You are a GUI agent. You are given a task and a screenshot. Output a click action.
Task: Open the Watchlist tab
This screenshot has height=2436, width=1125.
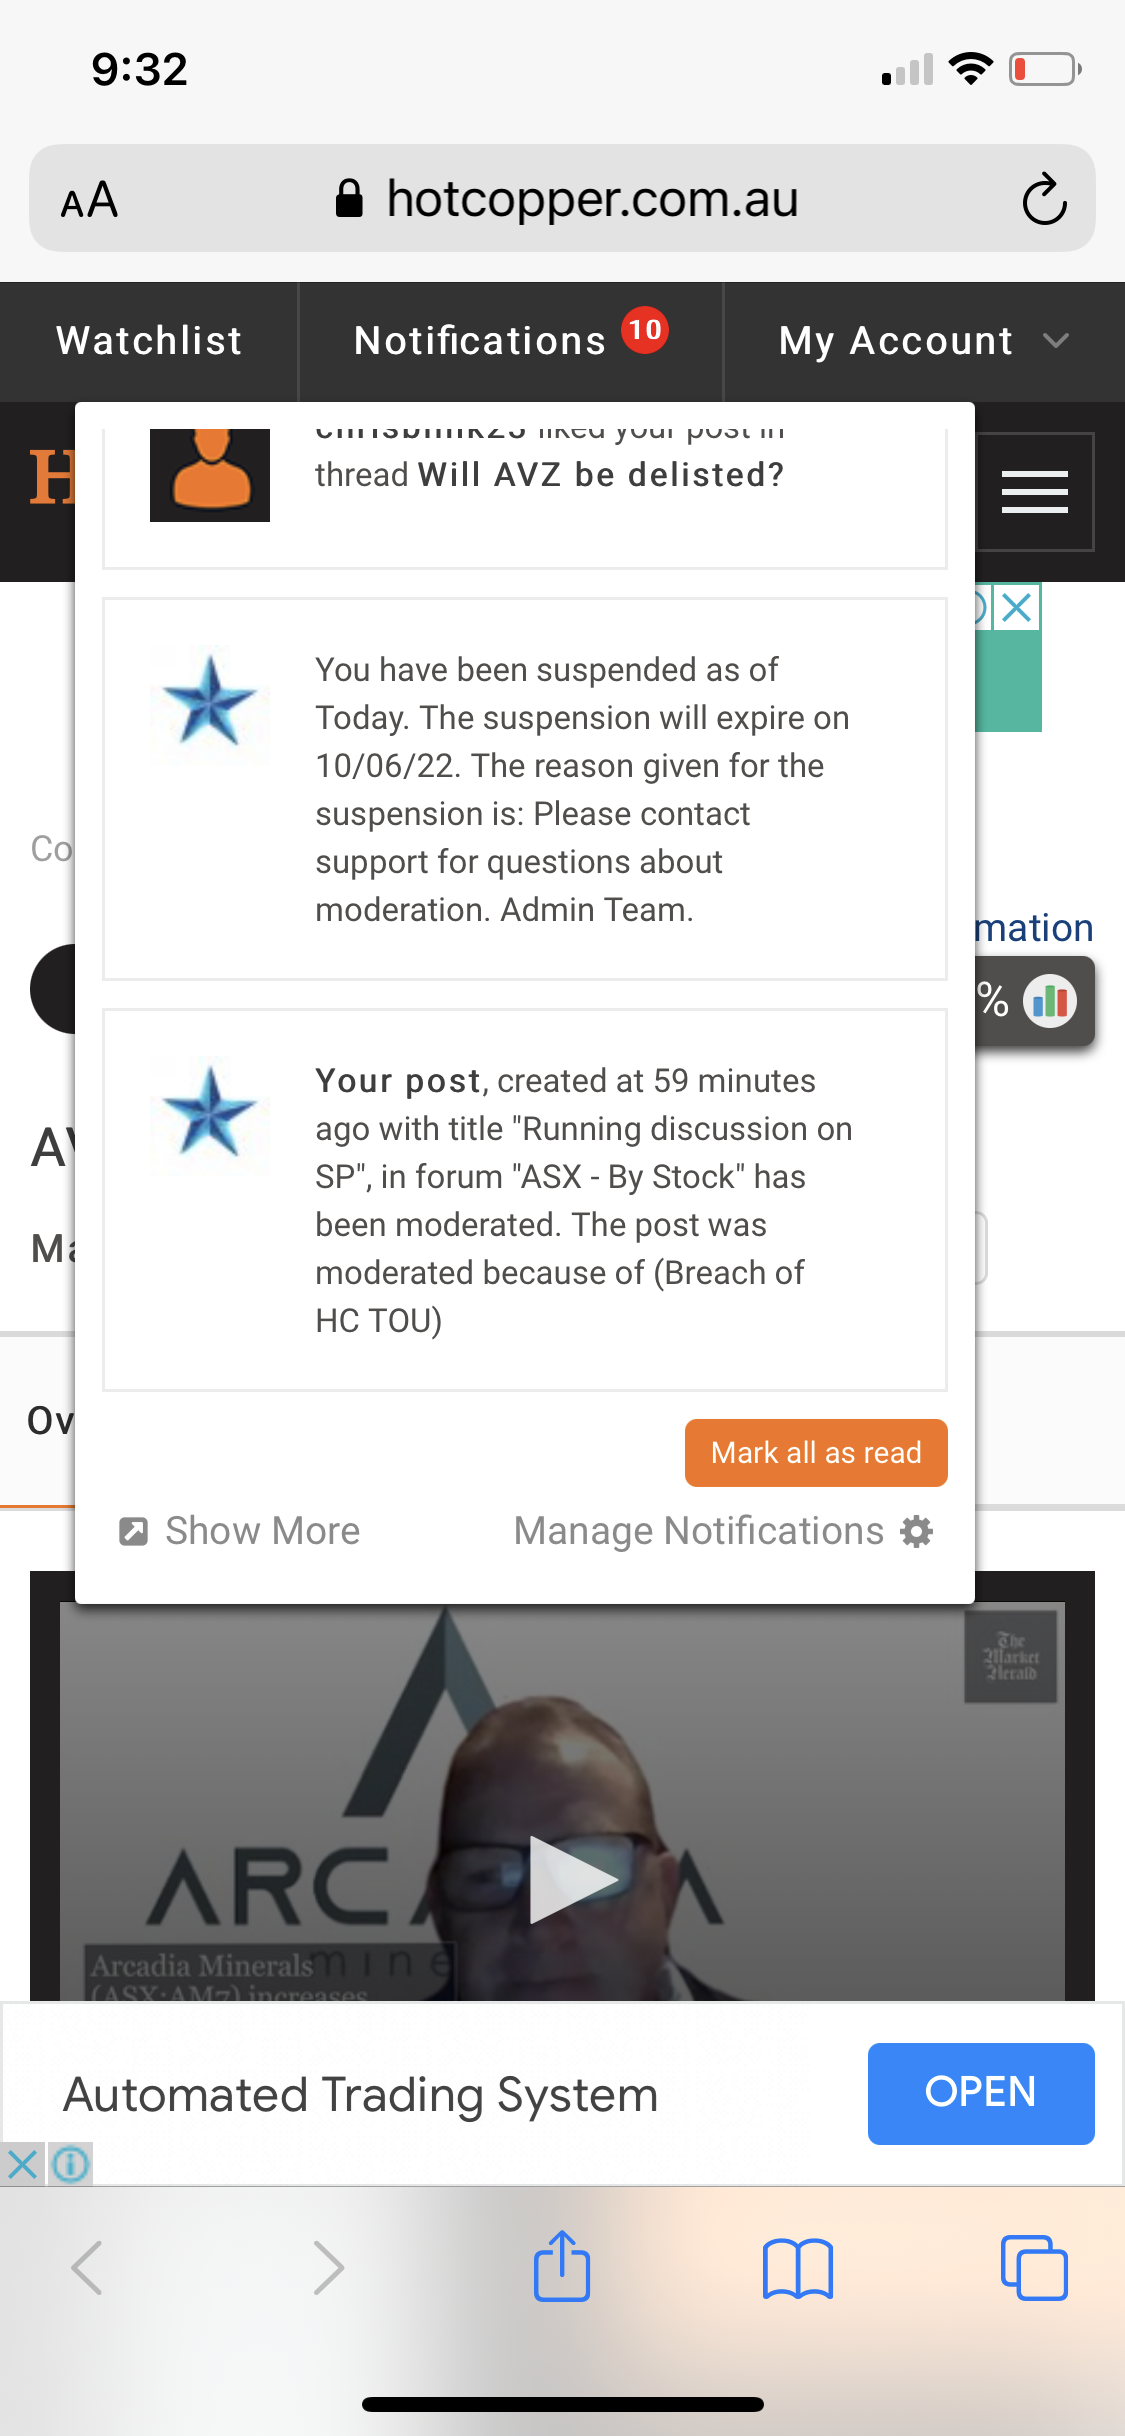149,341
